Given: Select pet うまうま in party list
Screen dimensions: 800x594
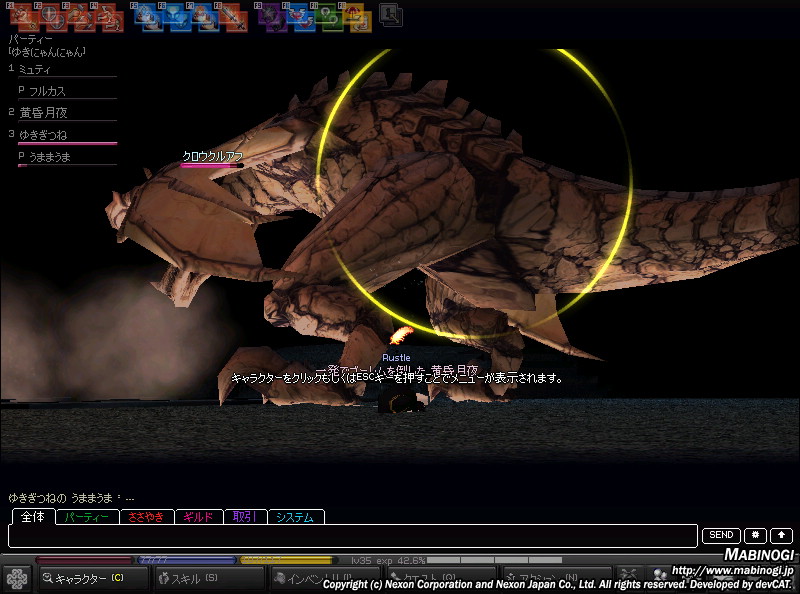Looking at the screenshot, I should 49,157.
